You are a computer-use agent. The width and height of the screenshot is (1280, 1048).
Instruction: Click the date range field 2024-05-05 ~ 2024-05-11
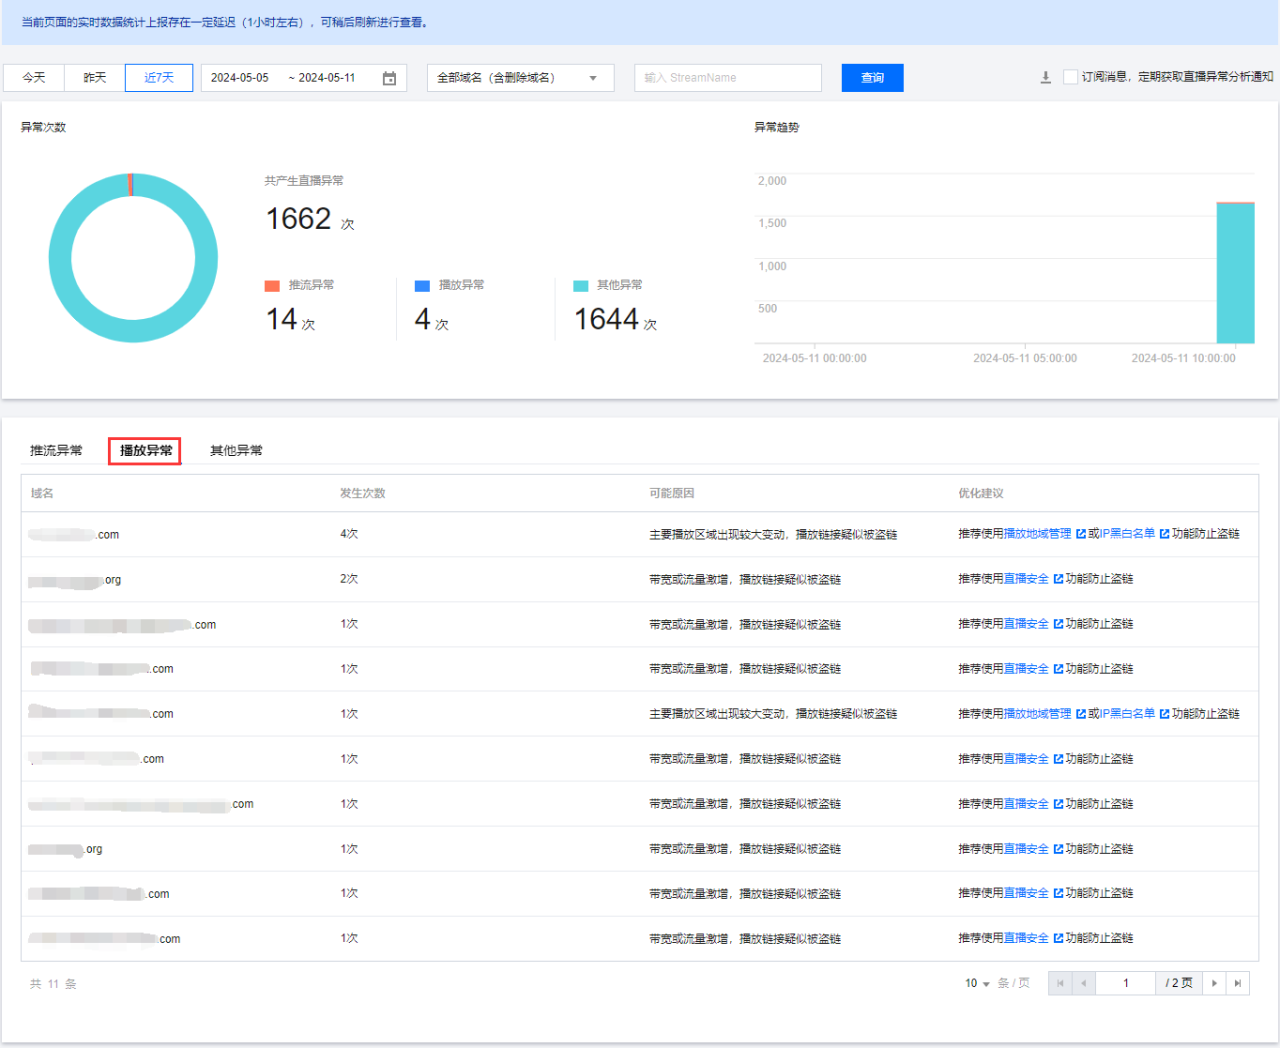point(304,78)
